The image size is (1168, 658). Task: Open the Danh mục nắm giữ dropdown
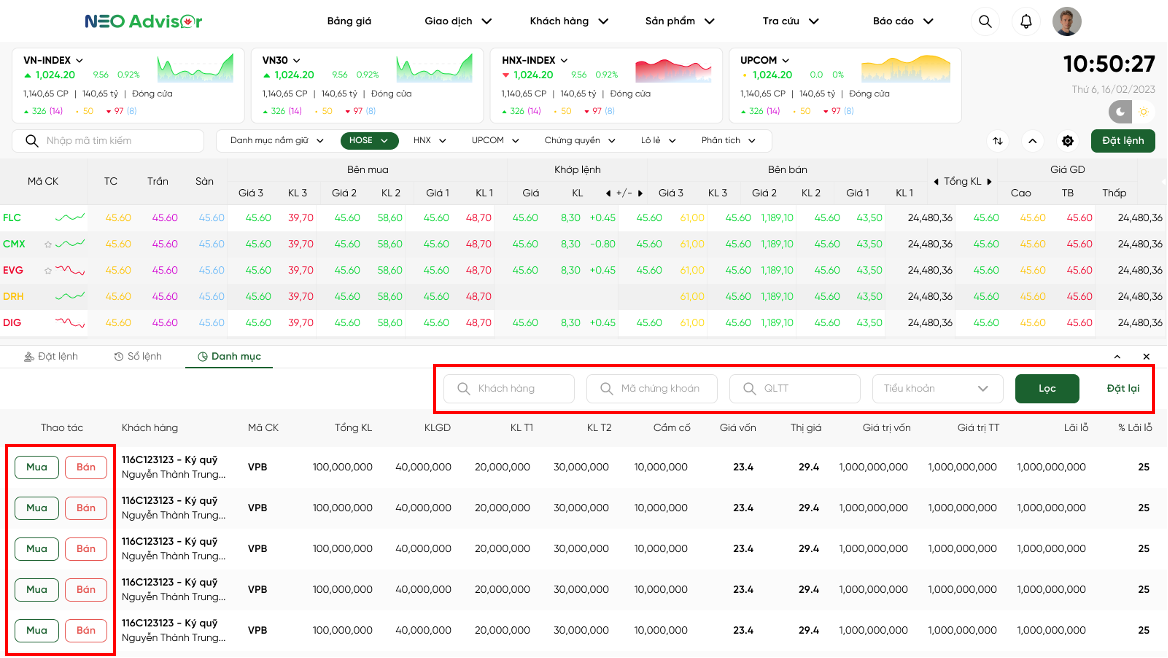tap(276, 141)
